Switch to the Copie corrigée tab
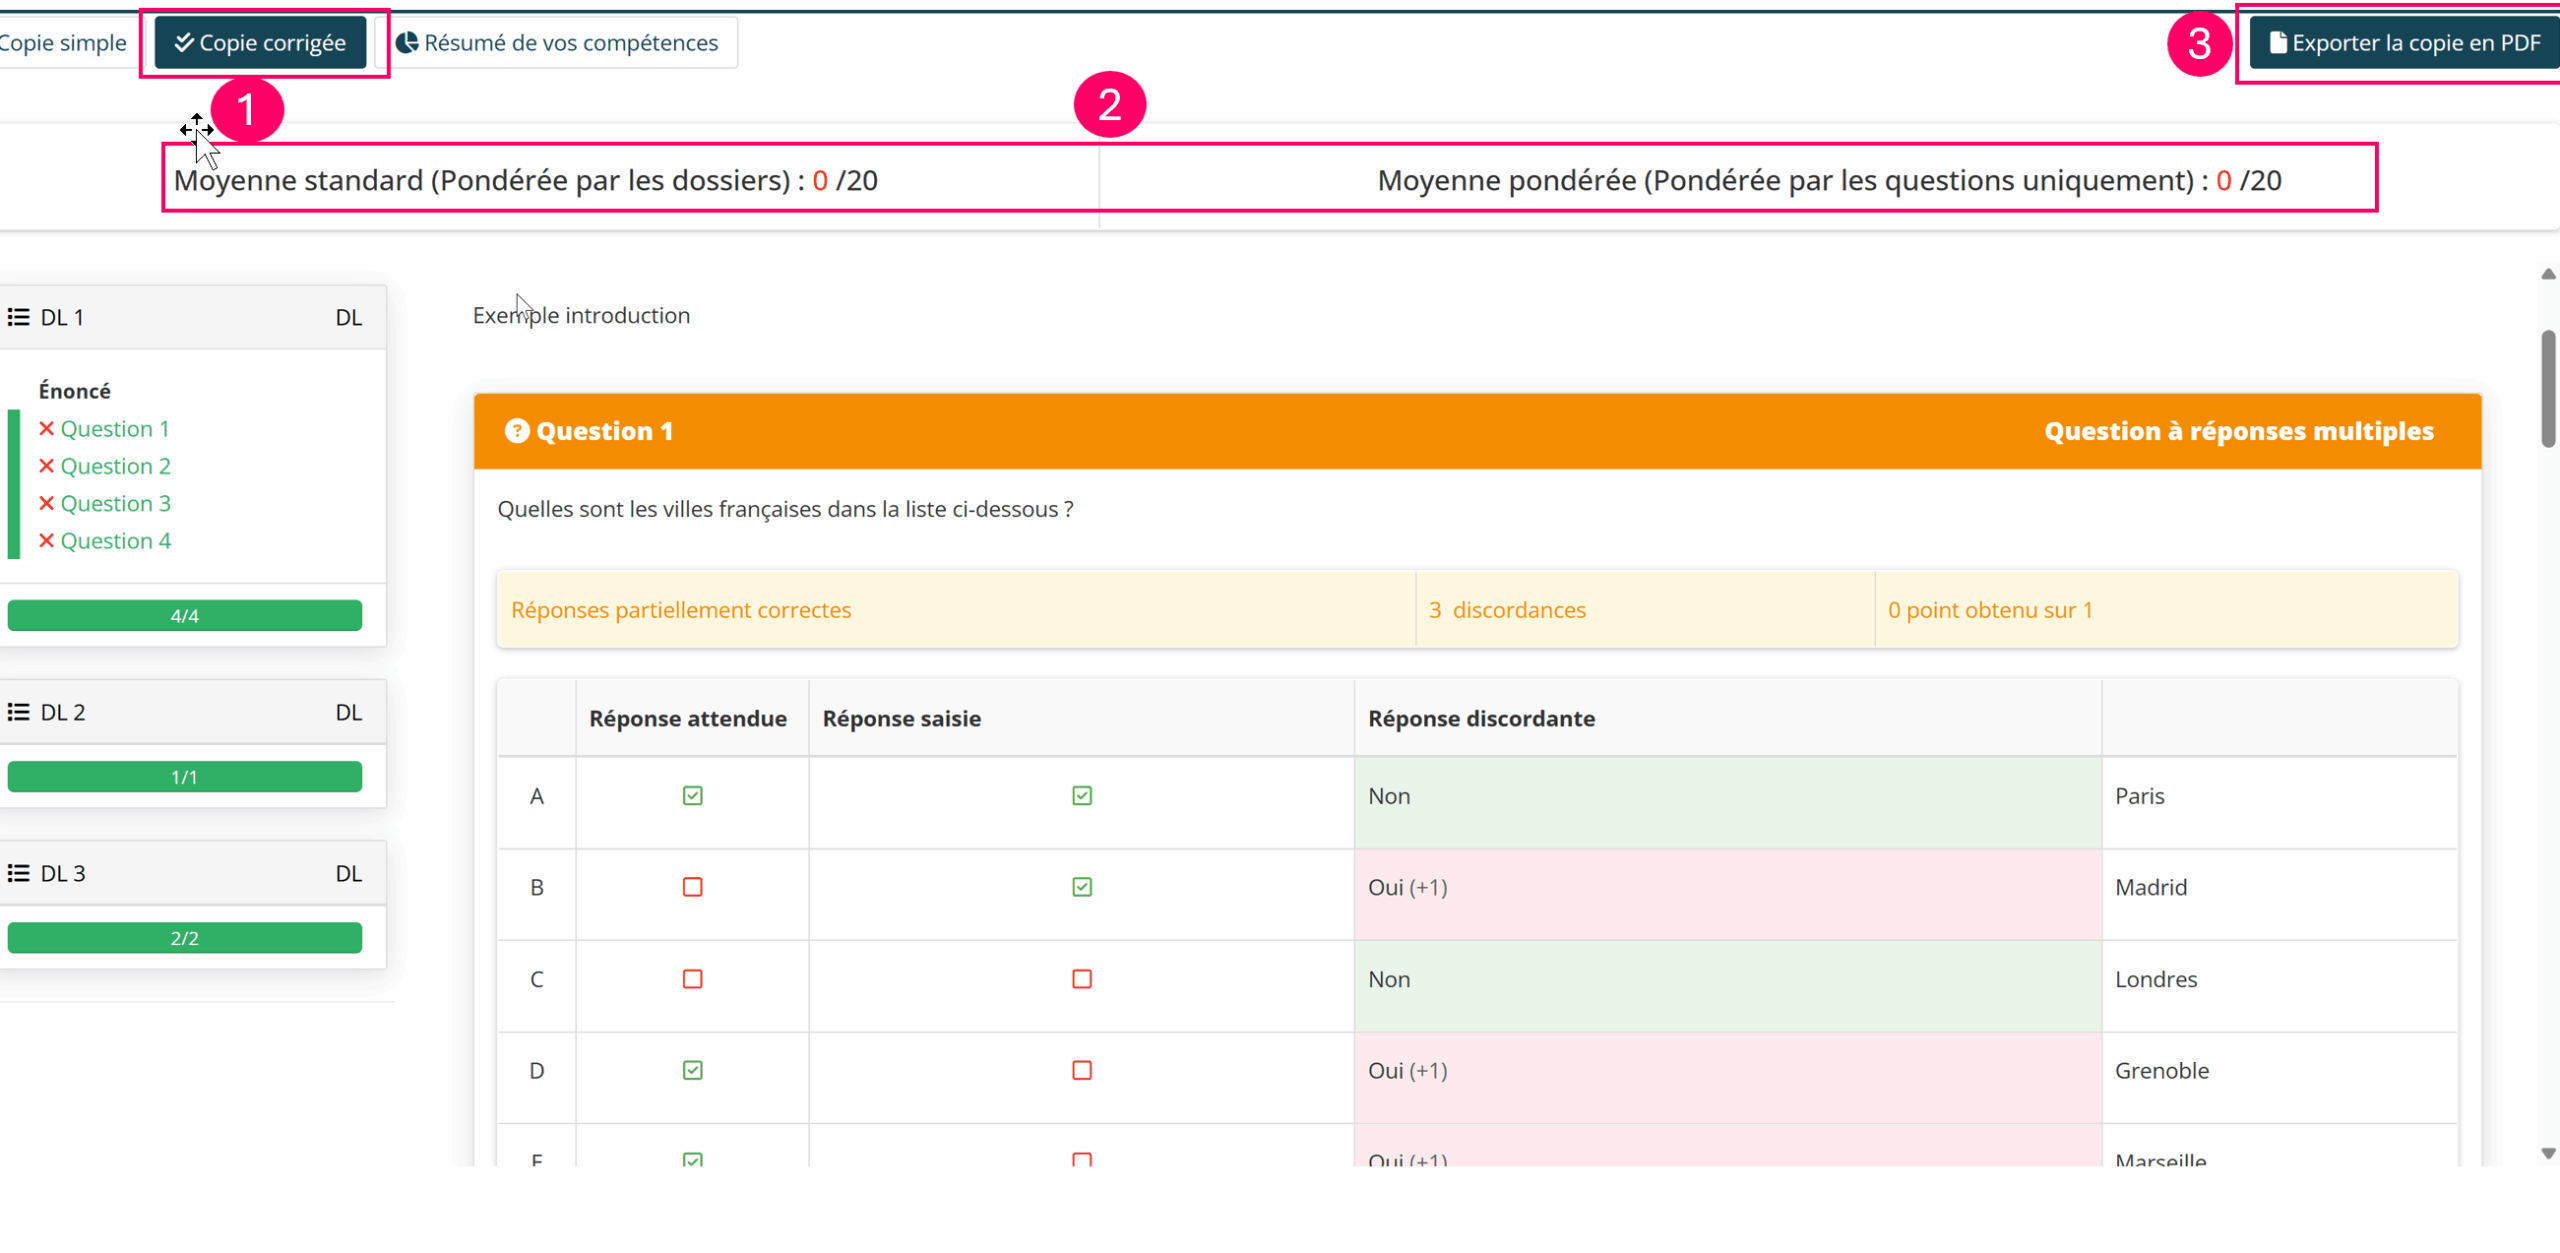This screenshot has width=2560, height=1253. (261, 43)
